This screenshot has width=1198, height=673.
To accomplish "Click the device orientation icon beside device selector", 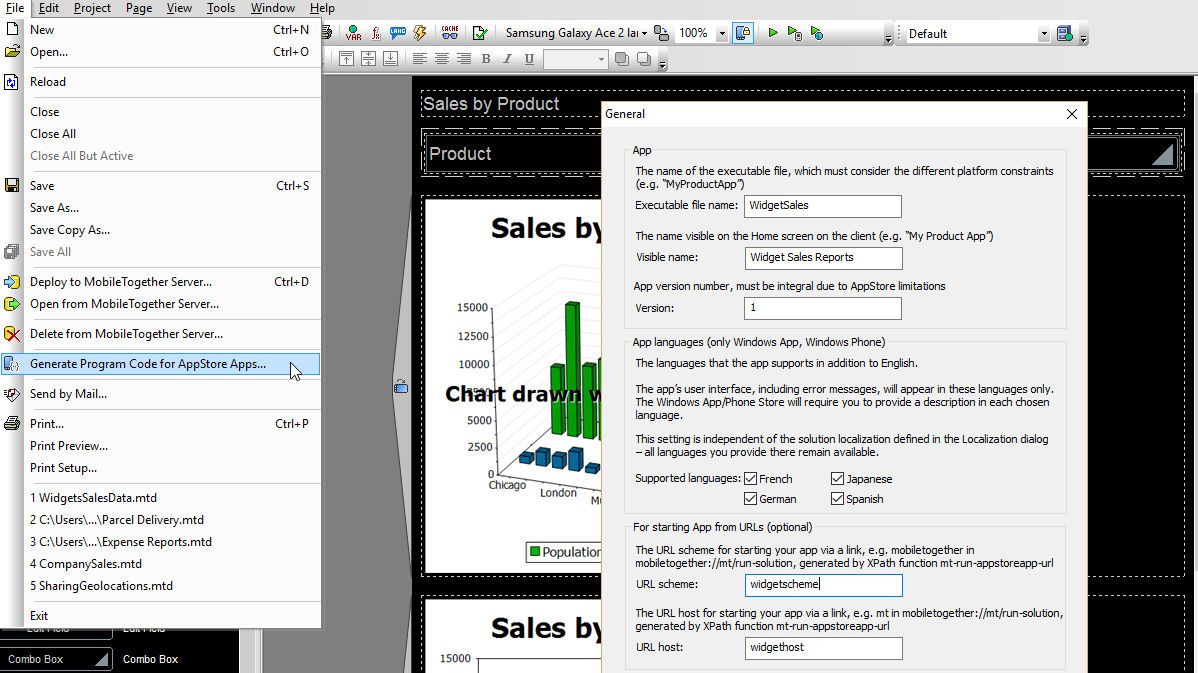I will point(662,33).
